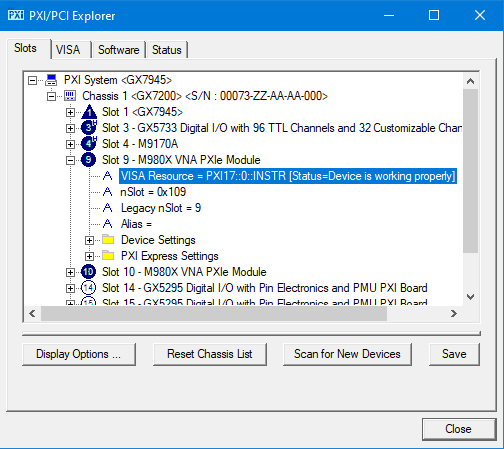The width and height of the screenshot is (504, 449).
Task: Select Chassis 1 <GX7200> row
Action: (x=205, y=96)
